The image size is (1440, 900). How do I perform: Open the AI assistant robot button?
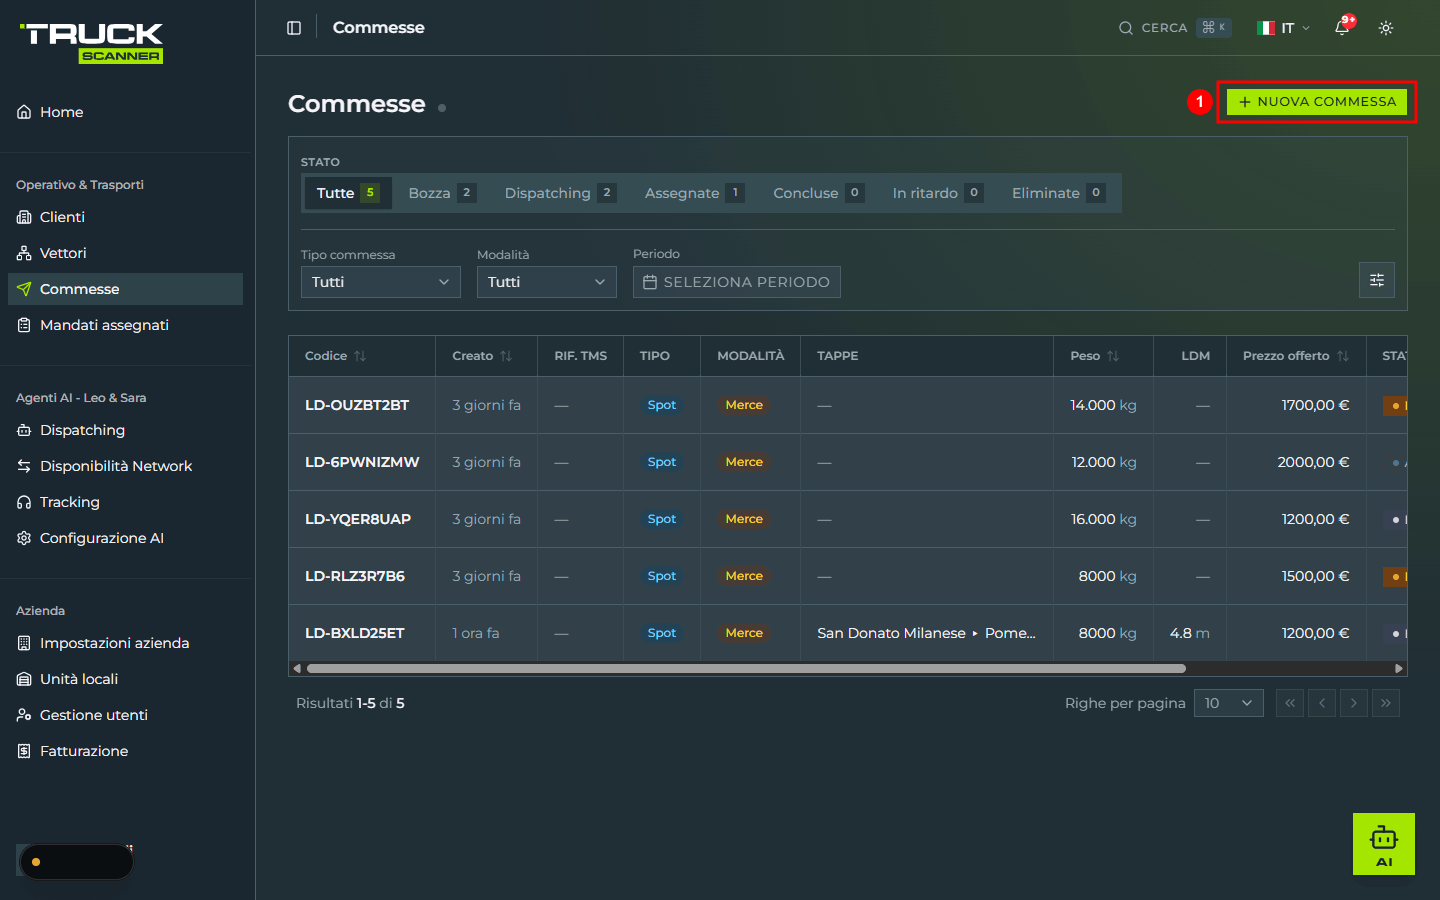pos(1384,844)
